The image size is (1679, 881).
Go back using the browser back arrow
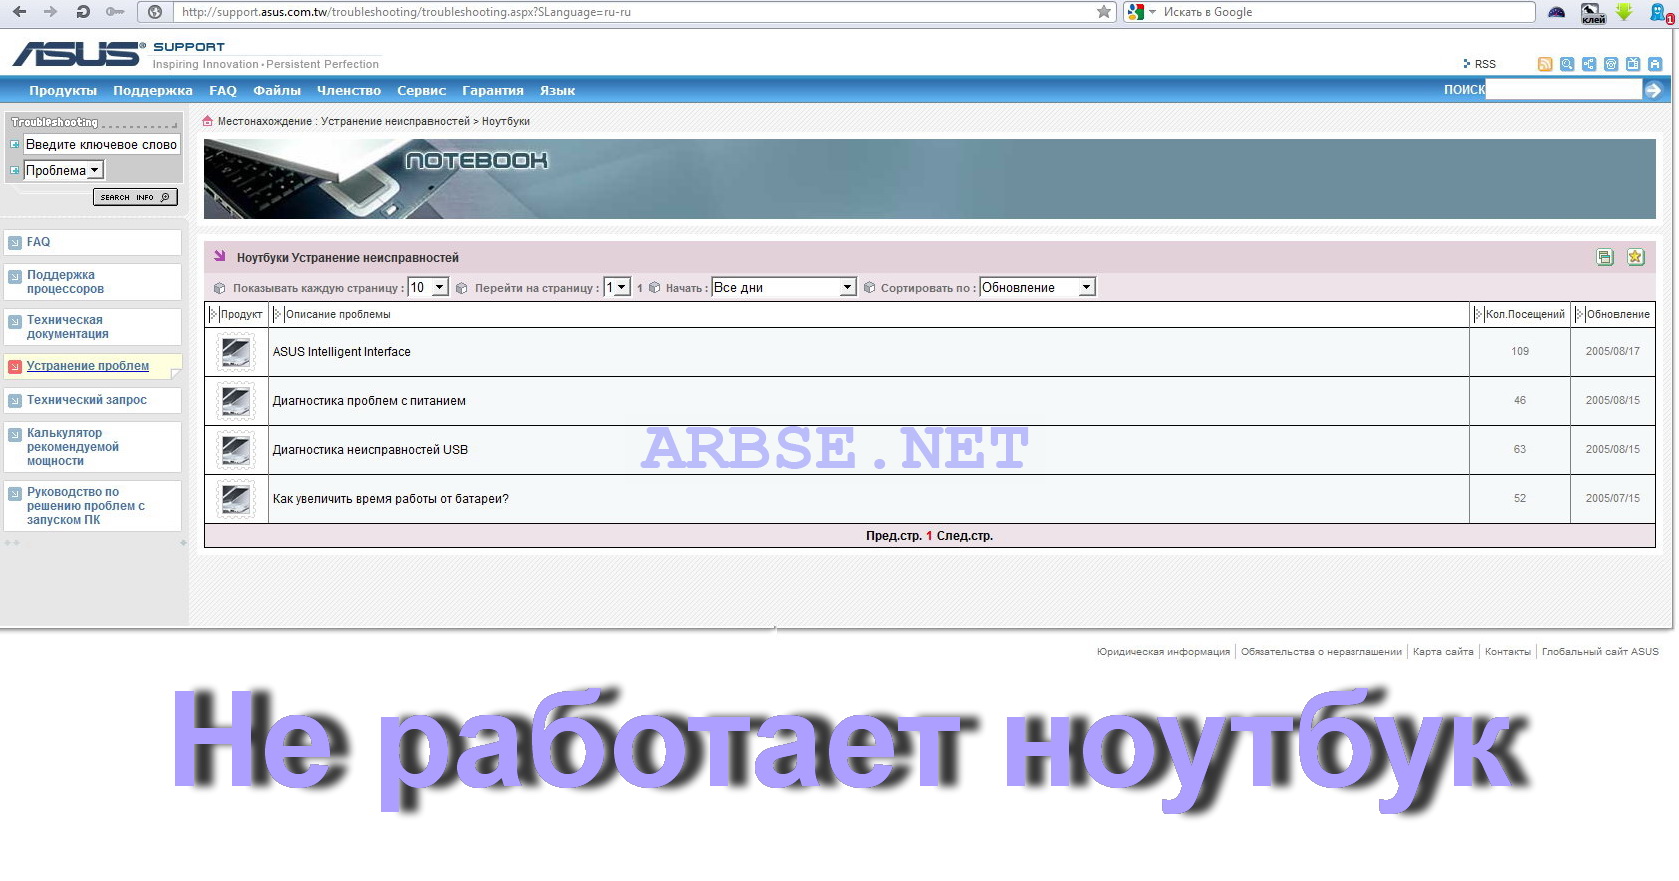click(19, 12)
